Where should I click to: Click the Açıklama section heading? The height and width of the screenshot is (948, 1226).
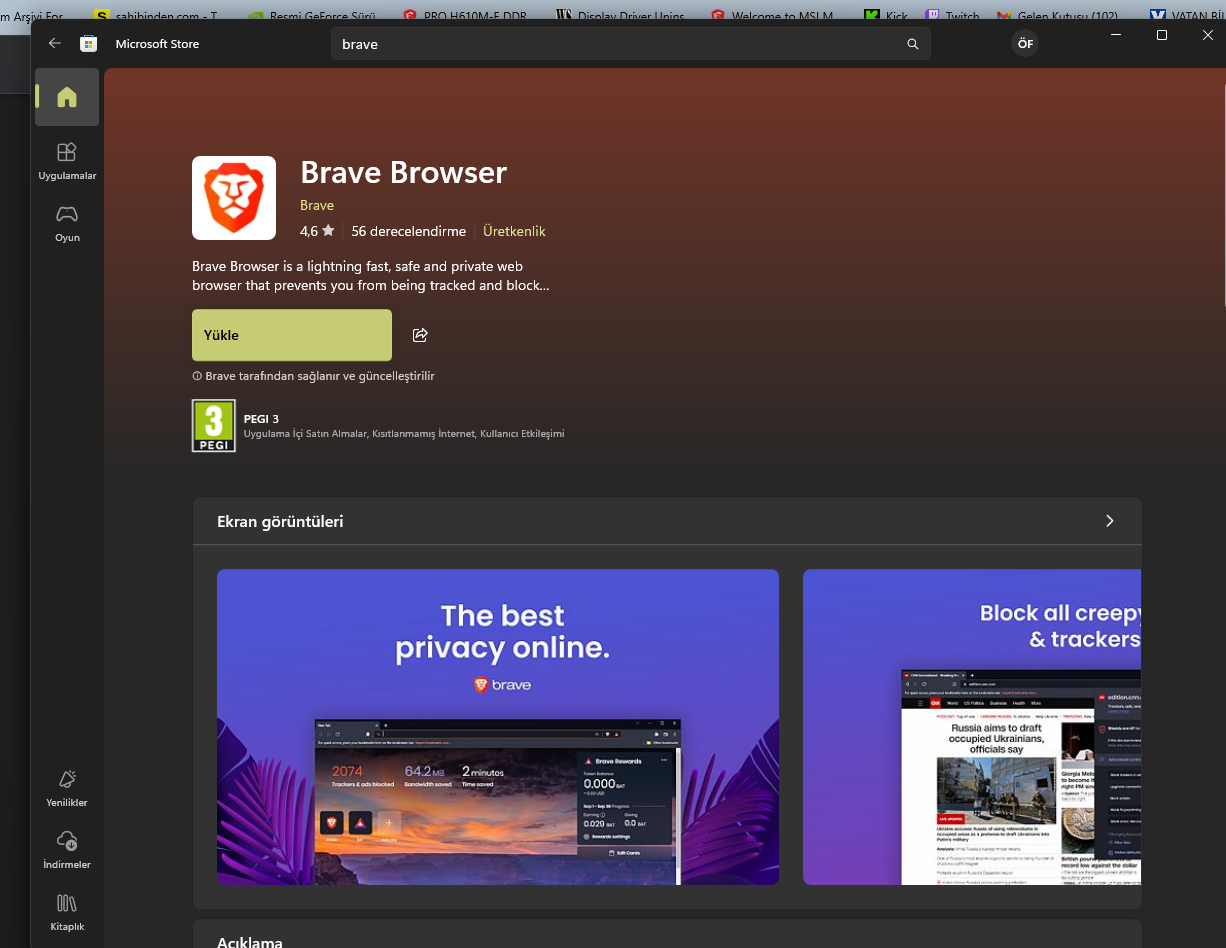pyautogui.click(x=250, y=942)
